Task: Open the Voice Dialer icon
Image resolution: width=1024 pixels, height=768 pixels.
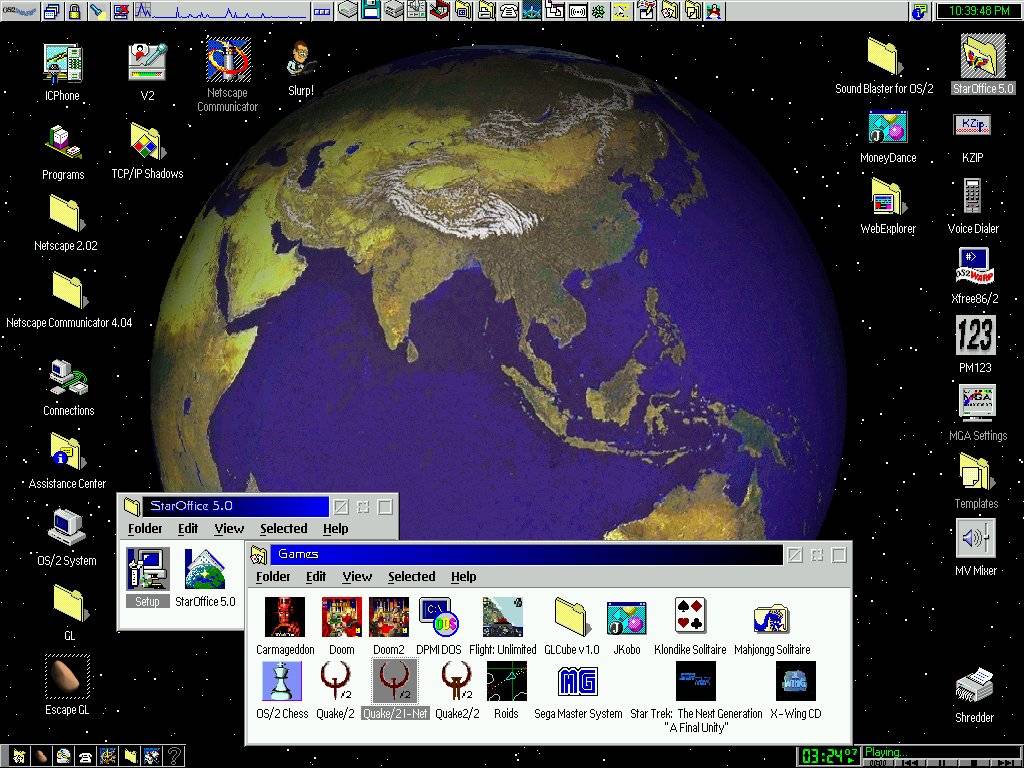Action: [x=973, y=206]
